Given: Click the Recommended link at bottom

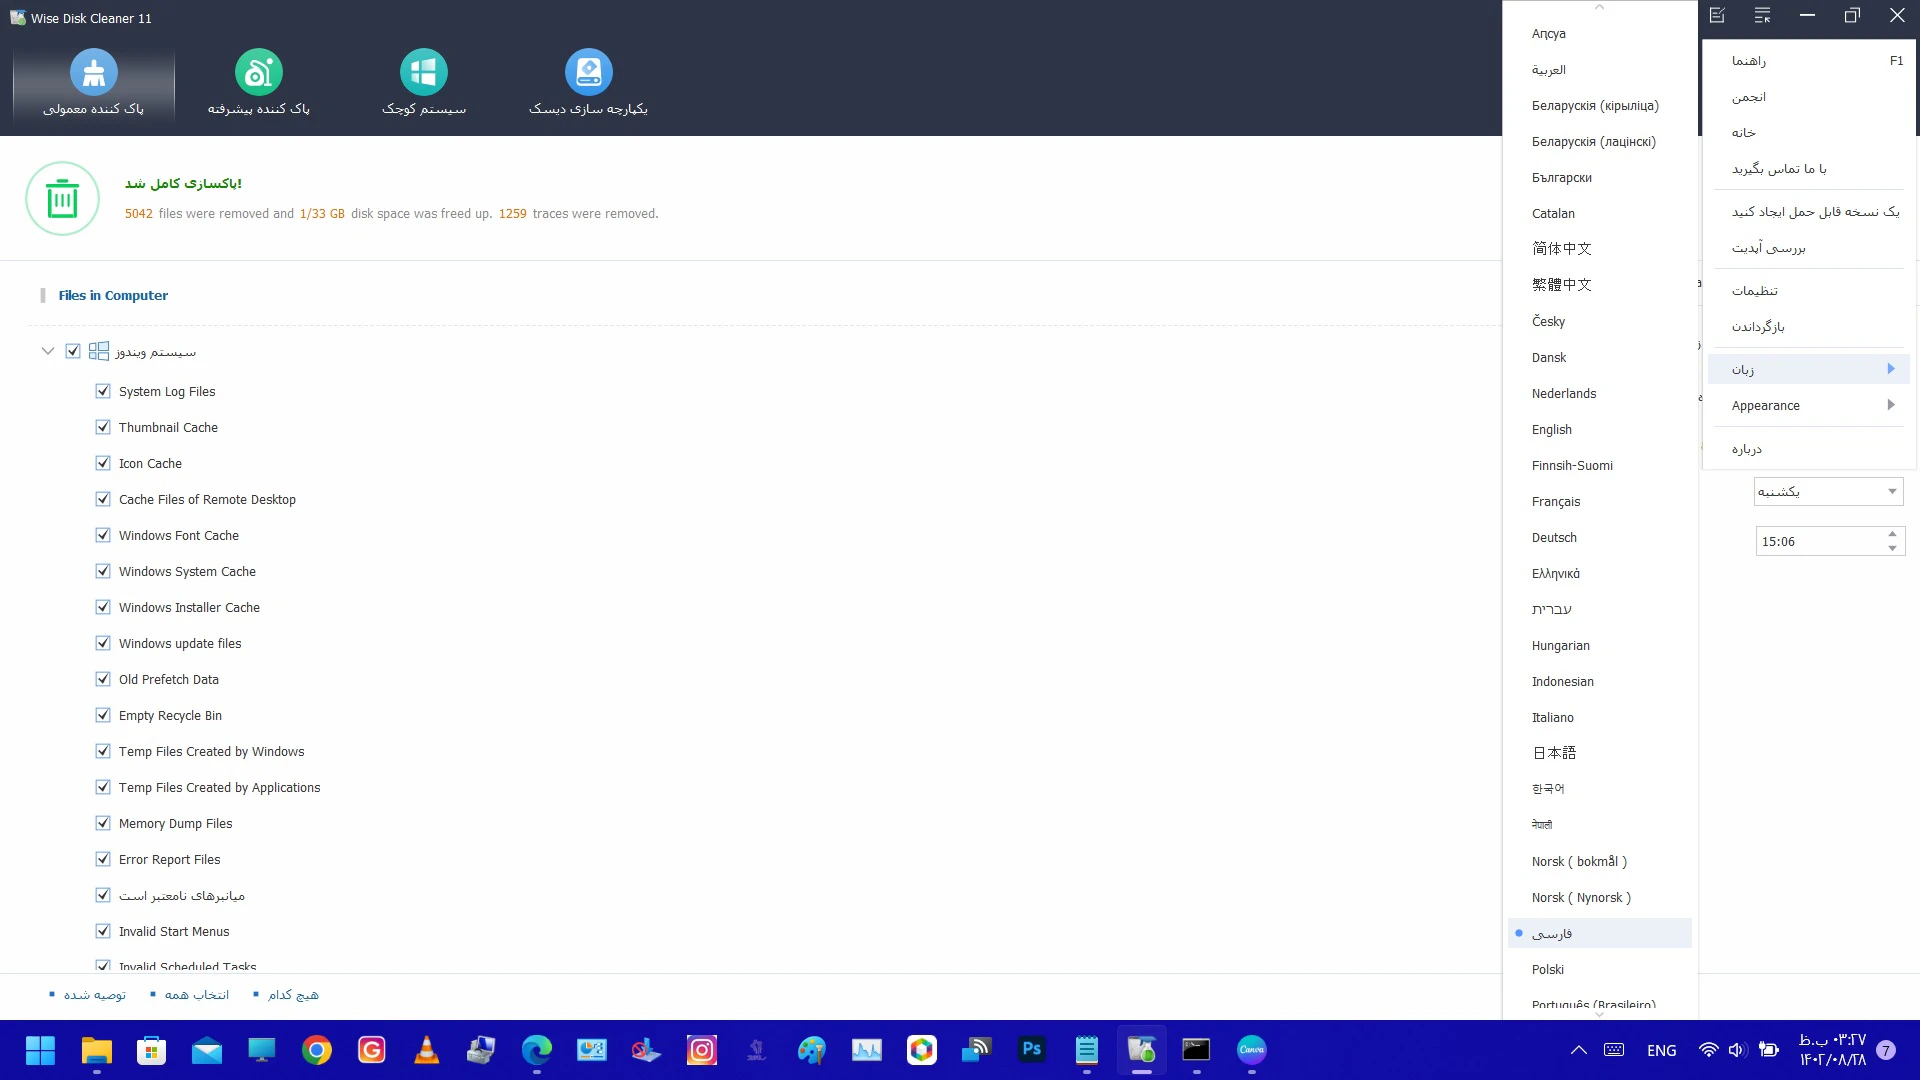Looking at the screenshot, I should (94, 994).
